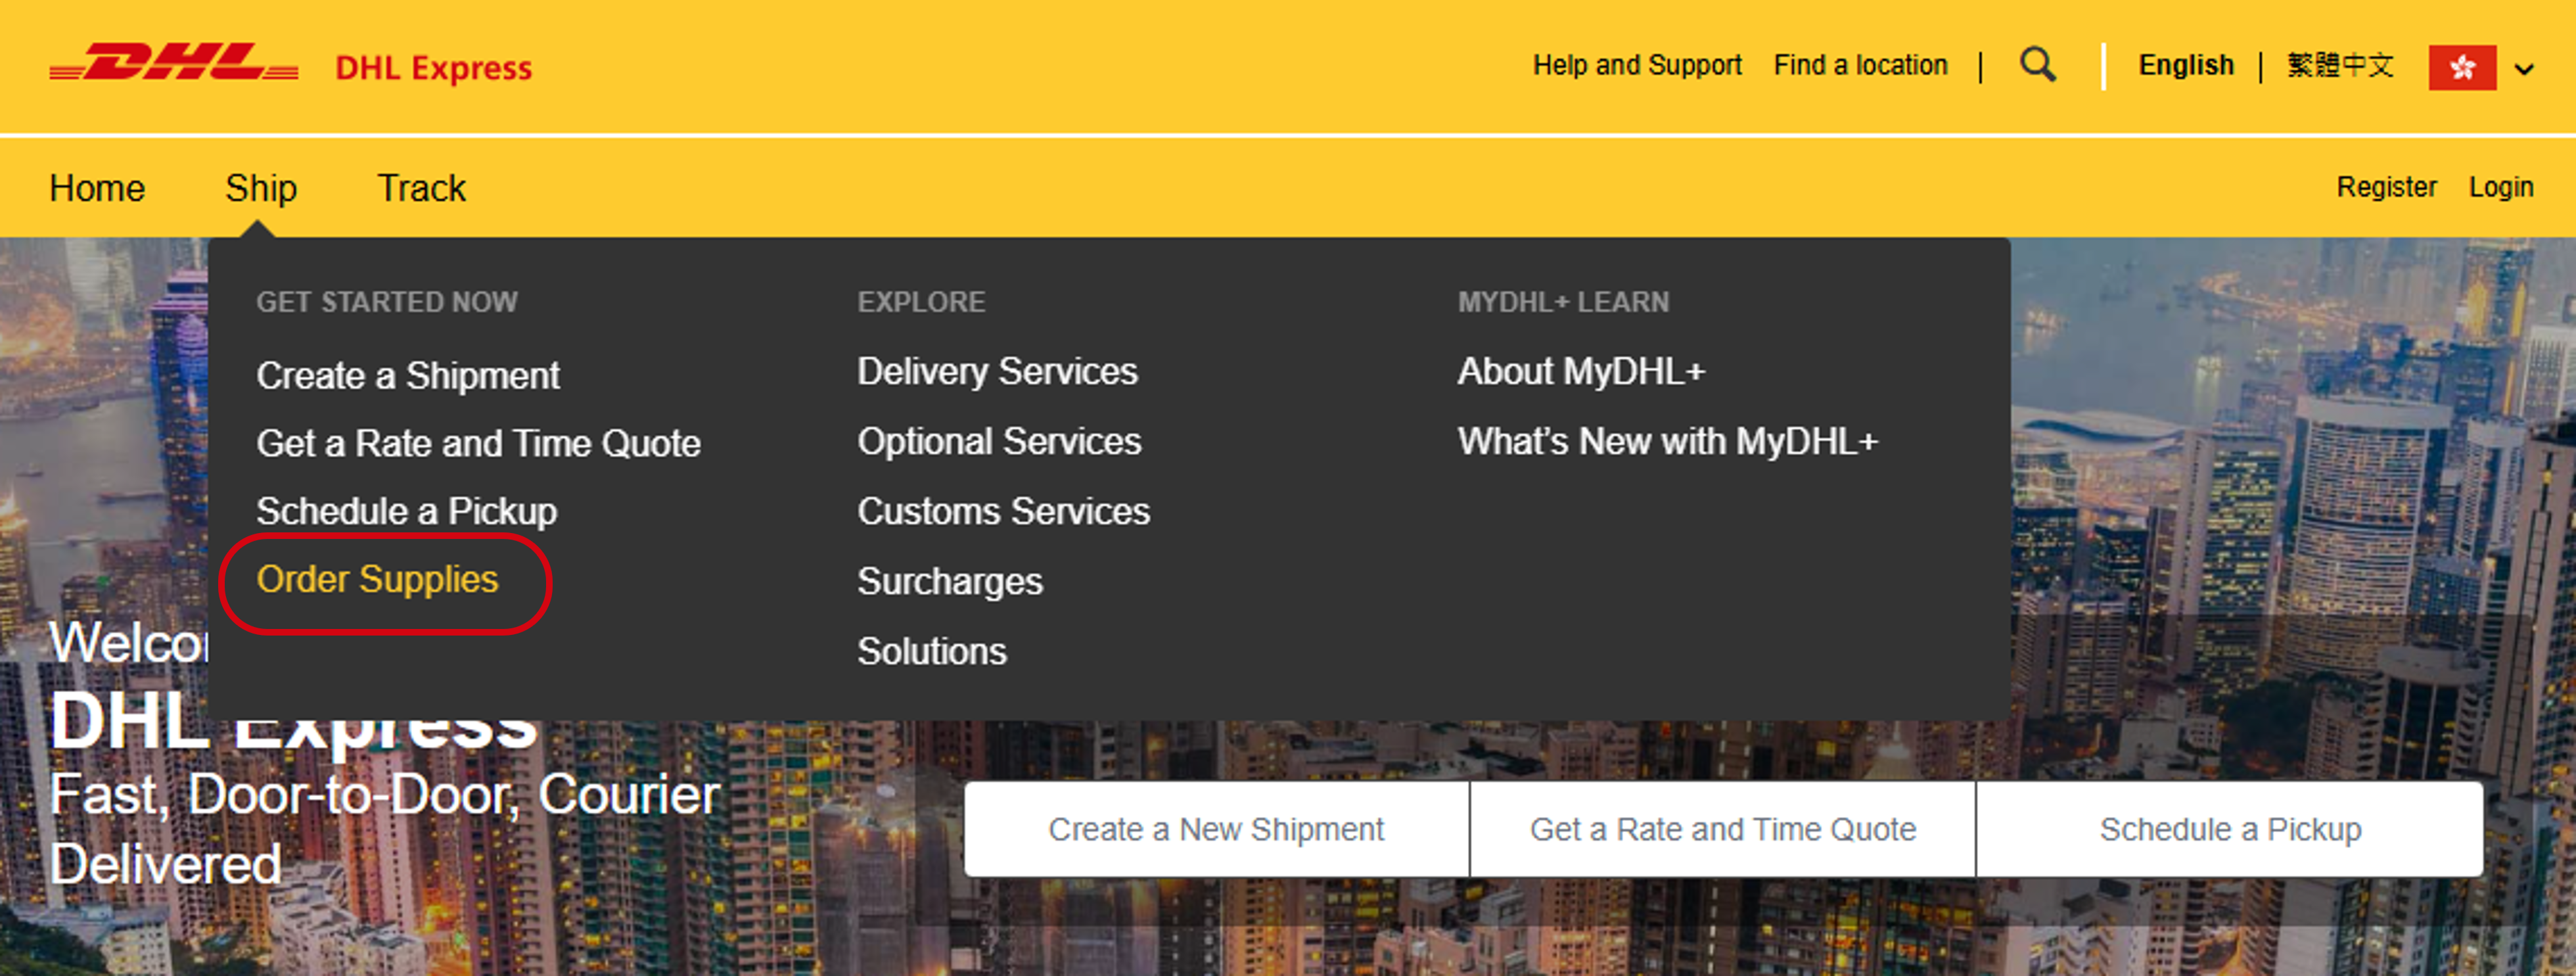Open Solutions page
The image size is (2576, 976).
(931, 652)
